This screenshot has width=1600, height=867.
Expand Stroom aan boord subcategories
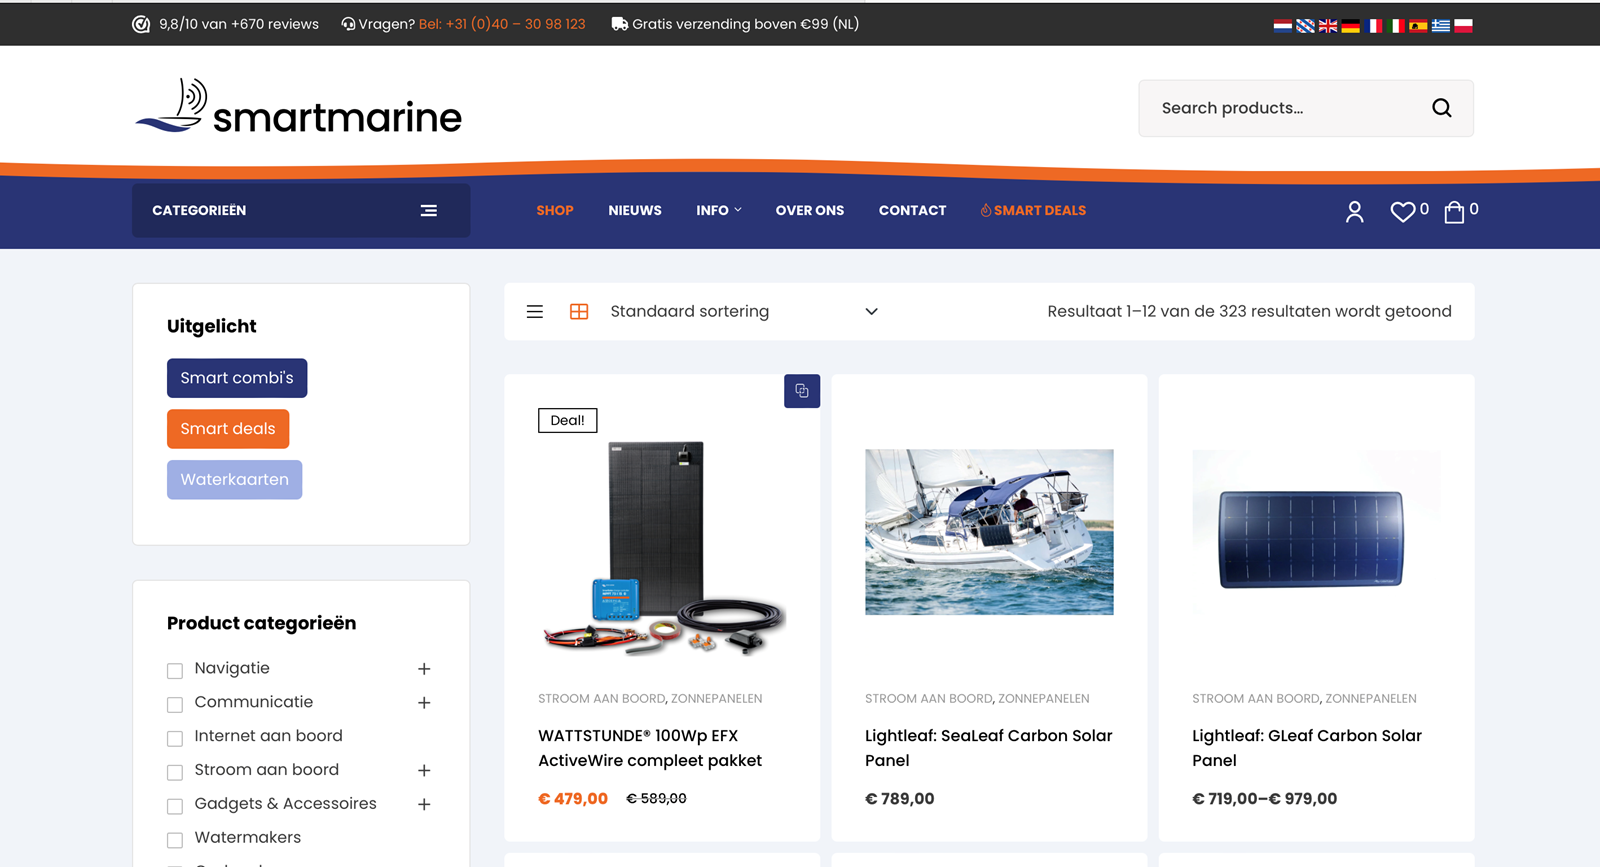(424, 771)
